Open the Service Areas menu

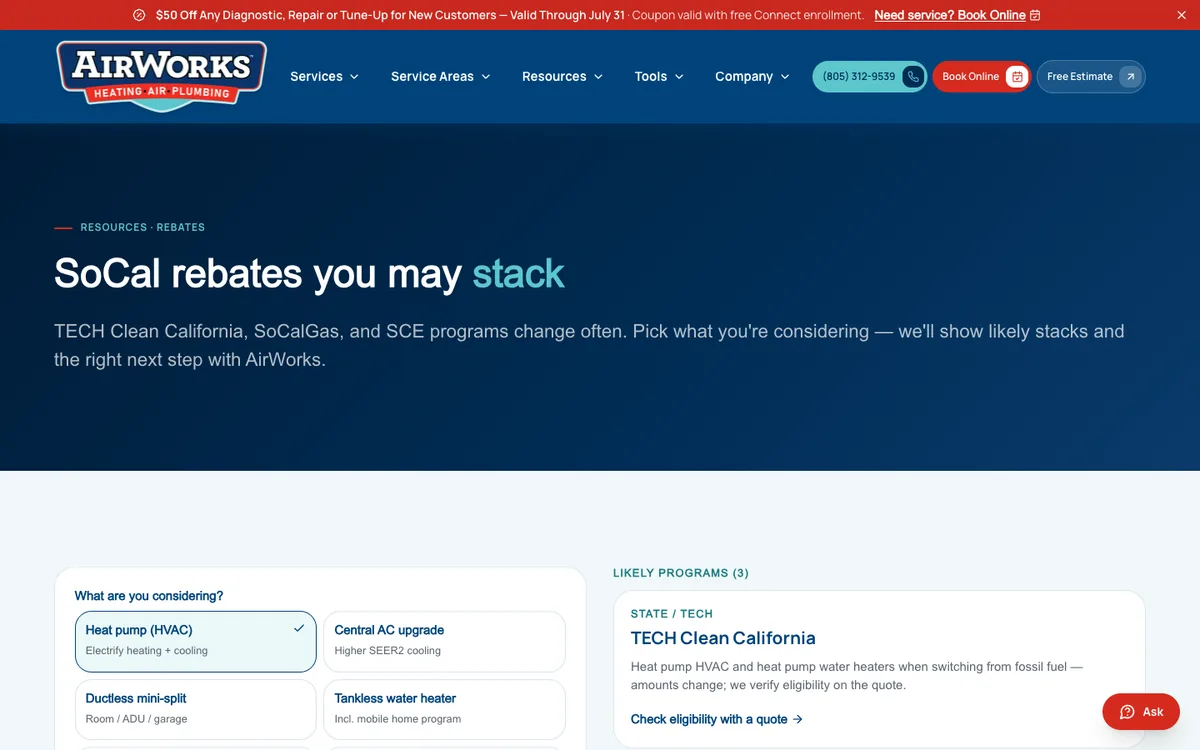click(x=441, y=77)
